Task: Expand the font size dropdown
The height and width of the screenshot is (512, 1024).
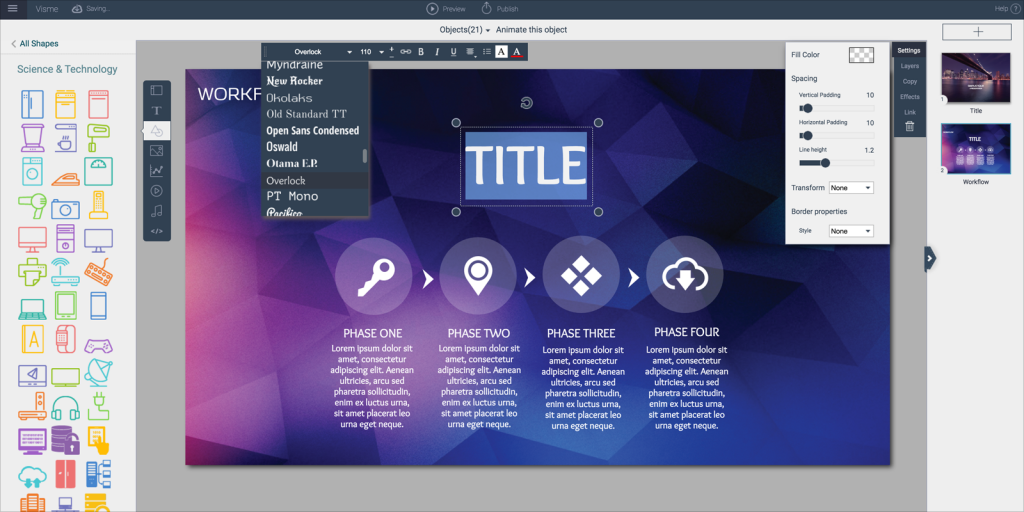Action: (380, 52)
